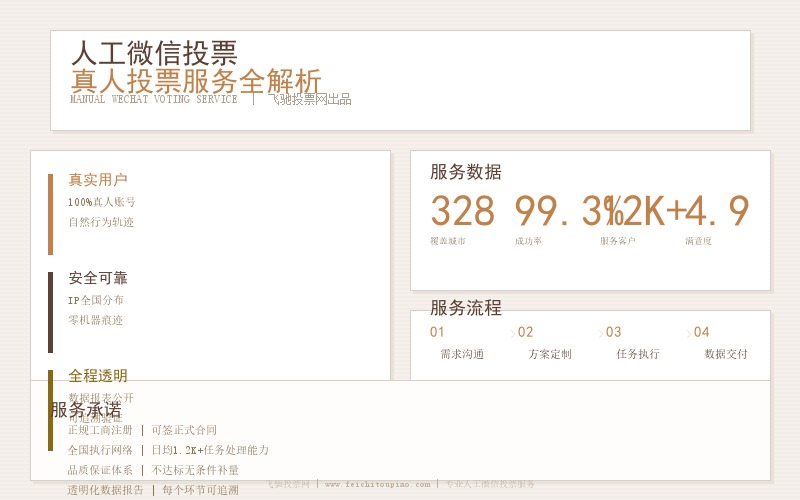
Task: Click the '328' statistic value
Action: (x=463, y=210)
